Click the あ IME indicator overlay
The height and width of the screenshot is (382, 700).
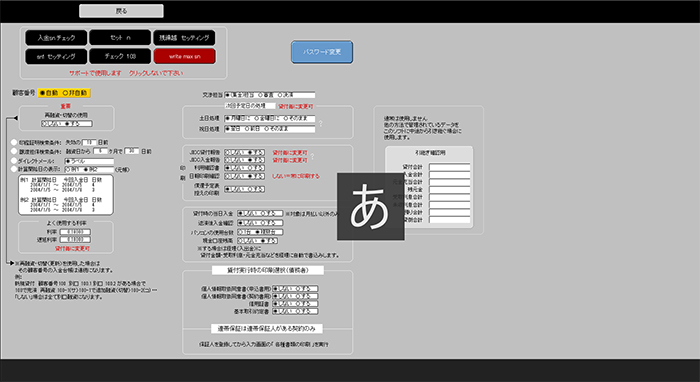click(371, 207)
